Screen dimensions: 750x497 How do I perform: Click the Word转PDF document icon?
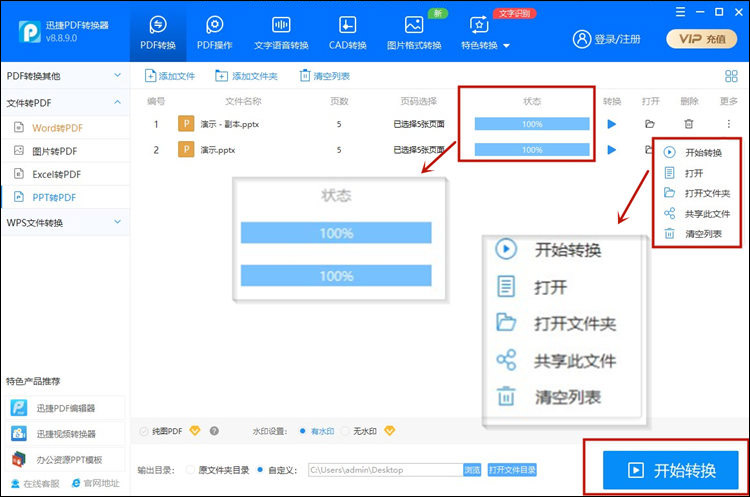(x=19, y=127)
